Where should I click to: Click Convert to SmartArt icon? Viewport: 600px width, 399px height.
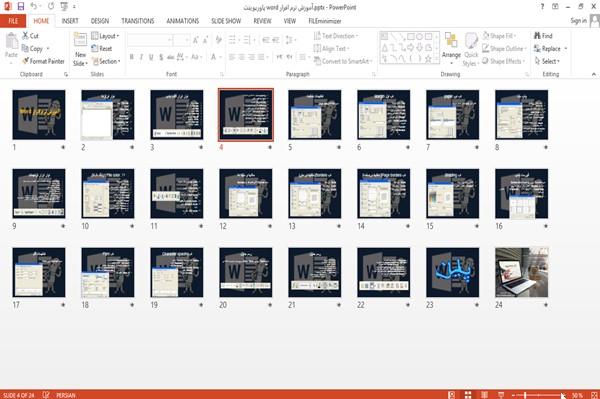point(317,61)
